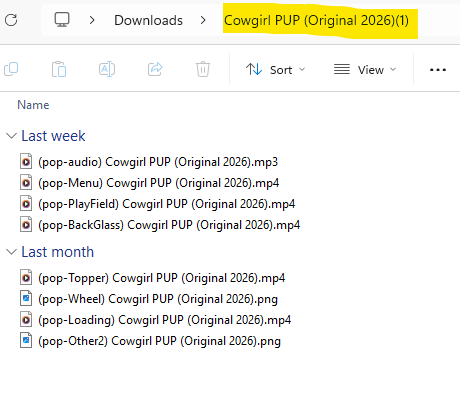Click the image file icon of pop-Other2 png
This screenshot has height=399, width=460.
tap(26, 341)
